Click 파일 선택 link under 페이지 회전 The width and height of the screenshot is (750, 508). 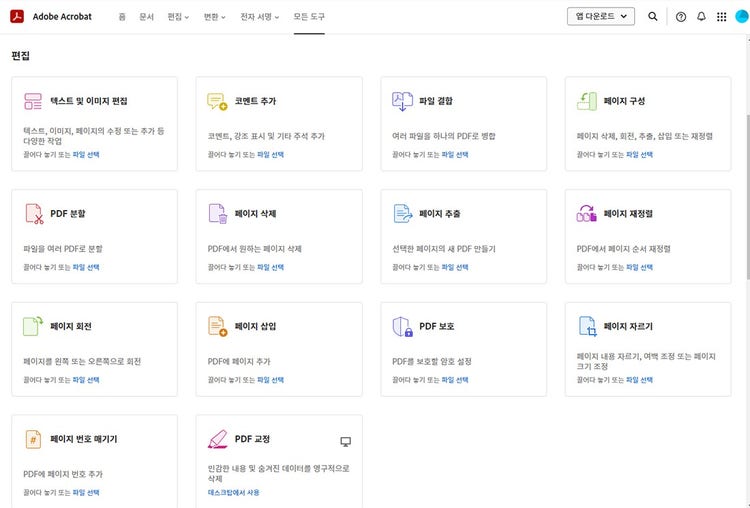pos(86,380)
